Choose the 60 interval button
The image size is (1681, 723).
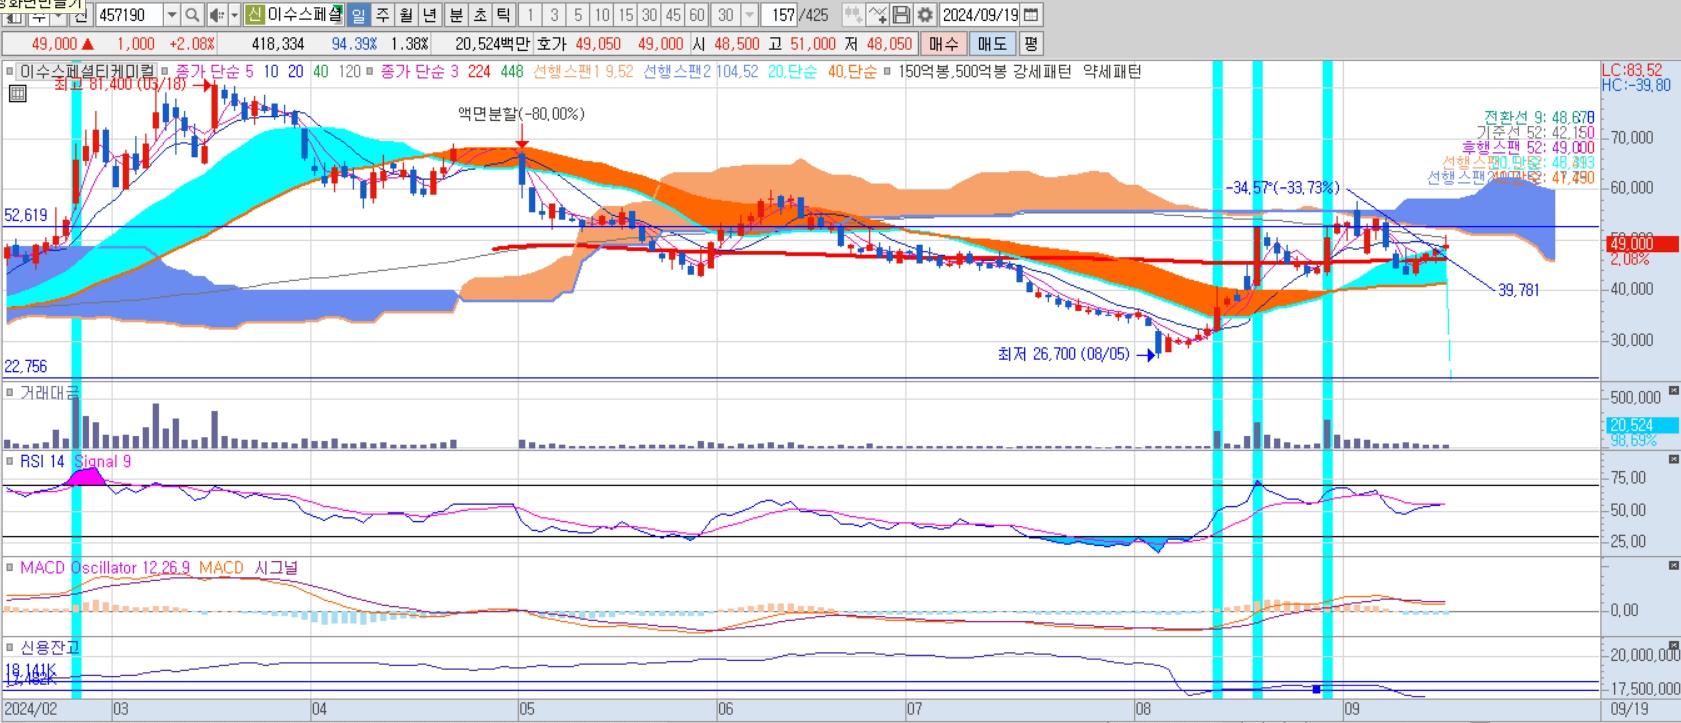click(x=698, y=15)
